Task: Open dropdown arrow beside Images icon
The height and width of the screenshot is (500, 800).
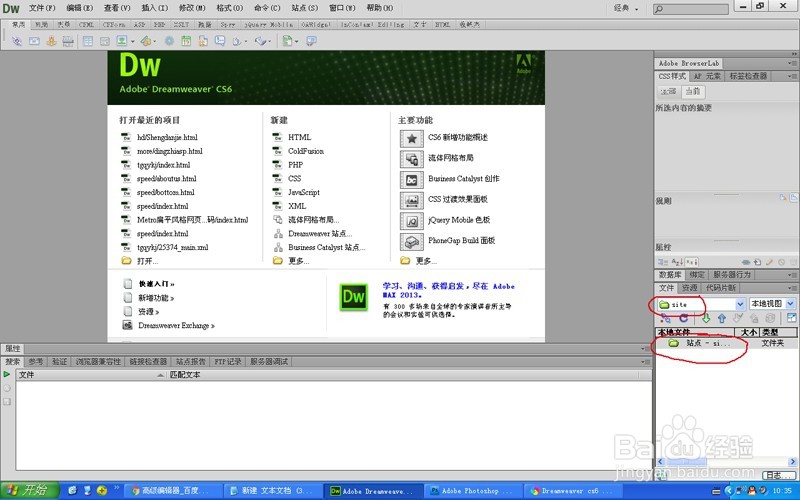Action: point(133,41)
